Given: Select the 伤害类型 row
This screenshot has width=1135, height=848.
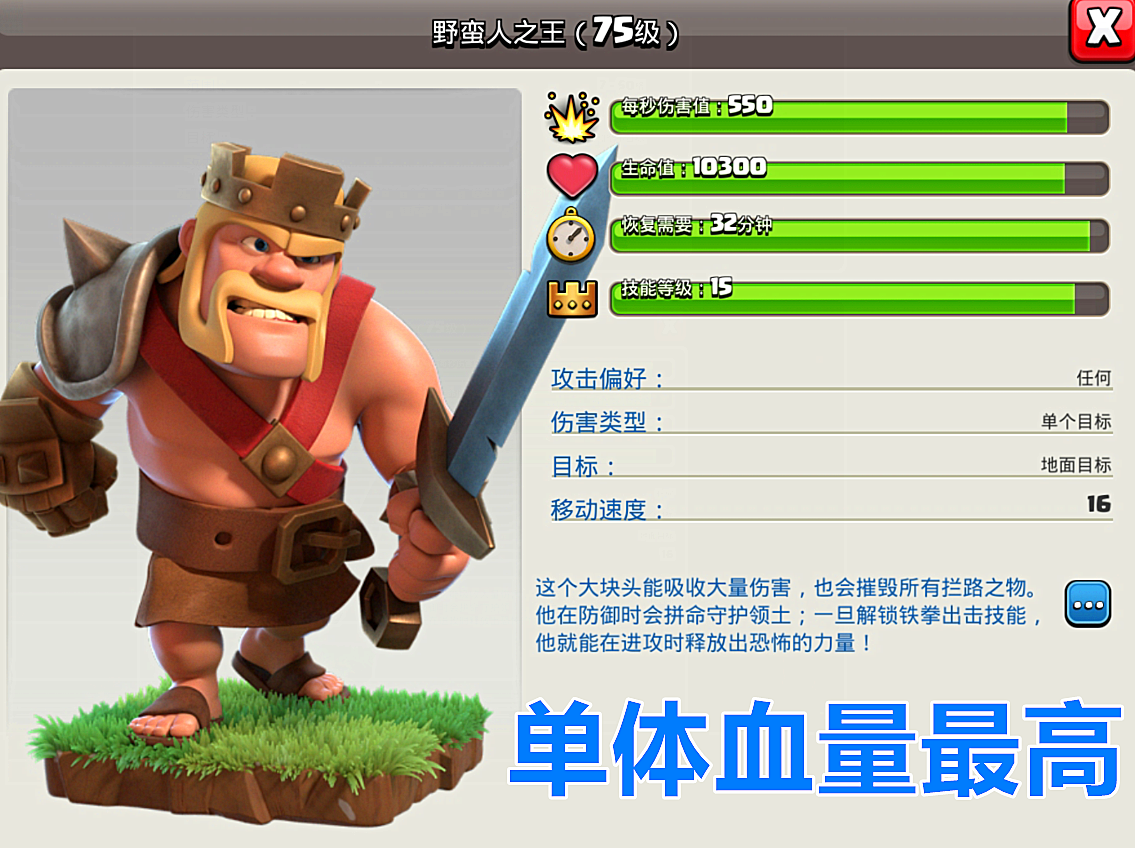Looking at the screenshot, I should click(831, 421).
